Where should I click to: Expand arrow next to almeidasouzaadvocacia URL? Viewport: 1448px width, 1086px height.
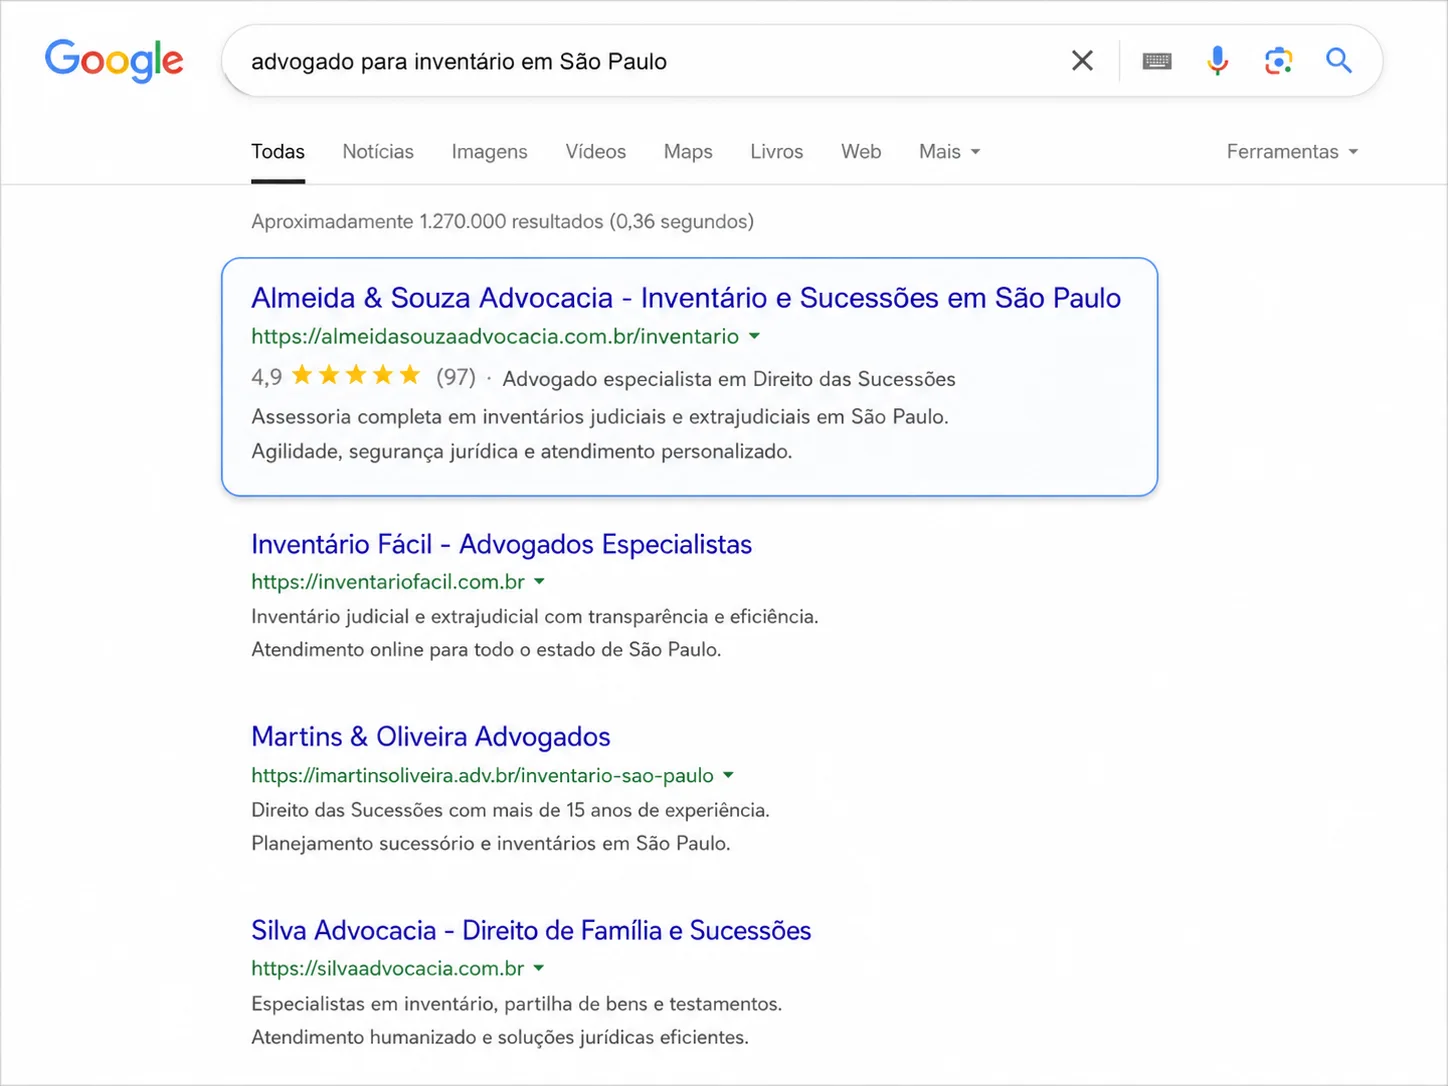[x=755, y=337]
